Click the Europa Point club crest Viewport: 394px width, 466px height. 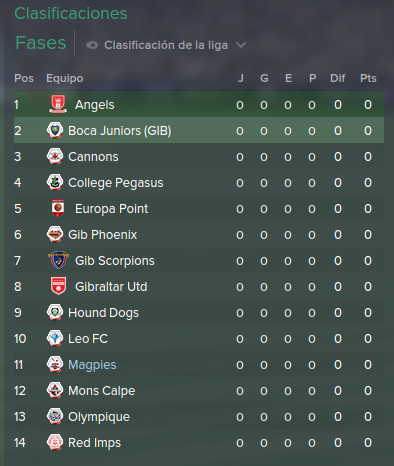pos(58,208)
